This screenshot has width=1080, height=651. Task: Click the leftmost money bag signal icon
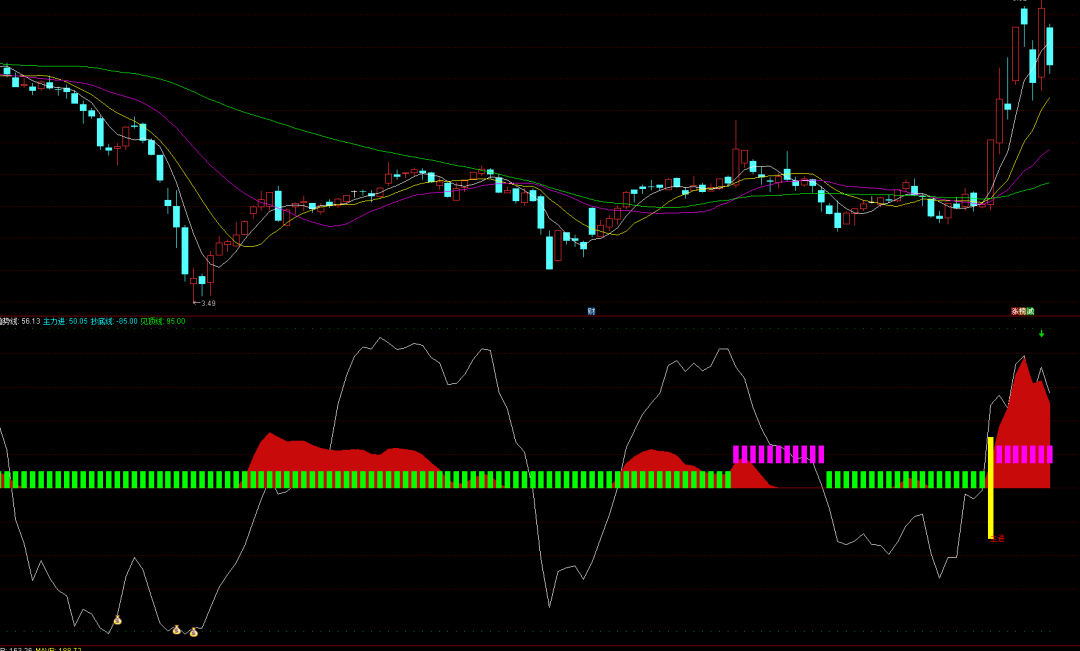tap(117, 621)
